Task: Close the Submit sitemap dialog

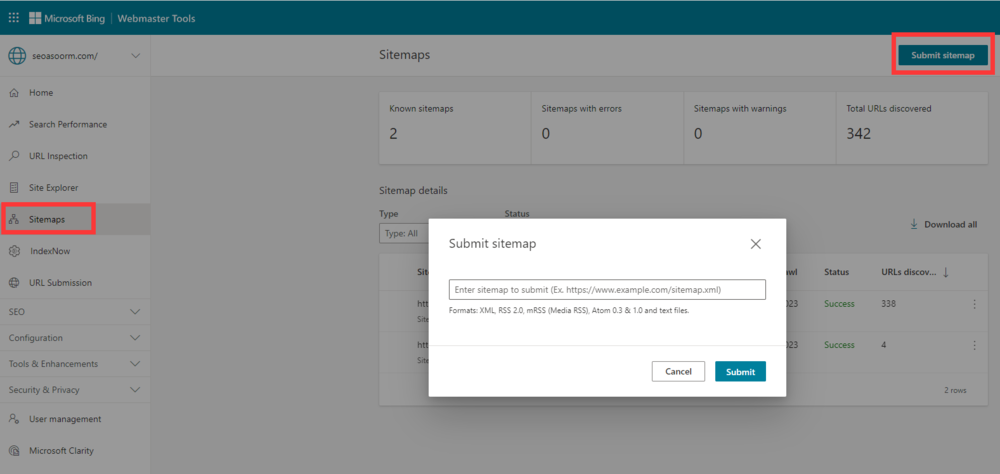Action: (x=756, y=244)
